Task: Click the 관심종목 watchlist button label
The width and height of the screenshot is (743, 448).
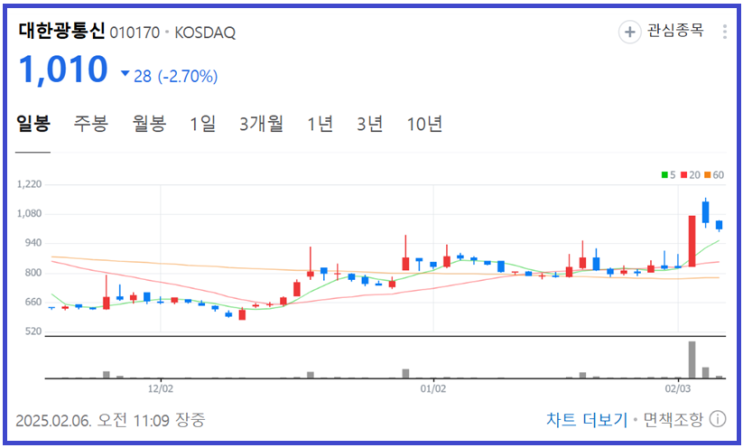Action: click(675, 31)
